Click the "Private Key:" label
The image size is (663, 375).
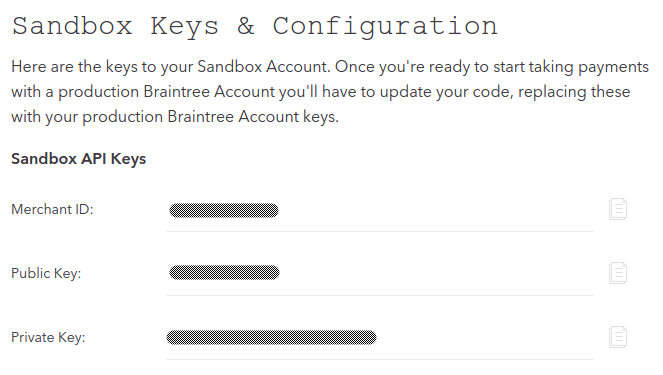pos(48,337)
